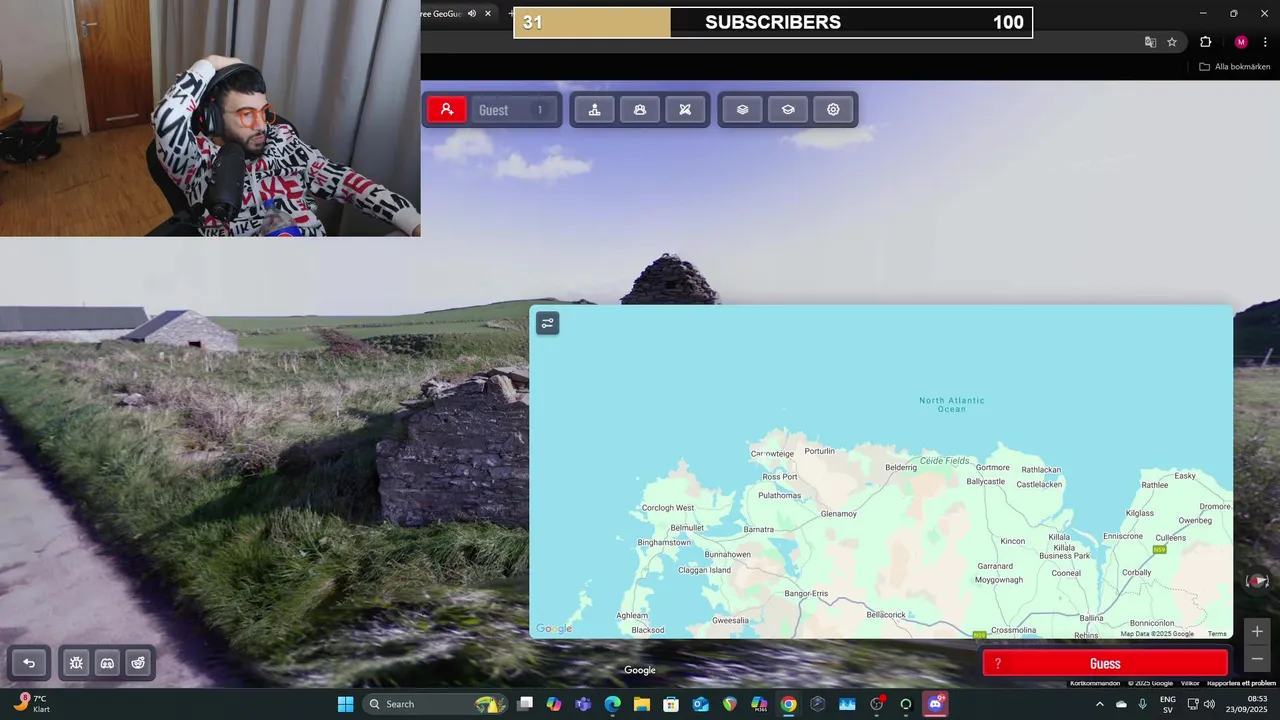Screen dimensions: 1280x720
Task: Open the stacked layers maps icon
Action: 742,110
